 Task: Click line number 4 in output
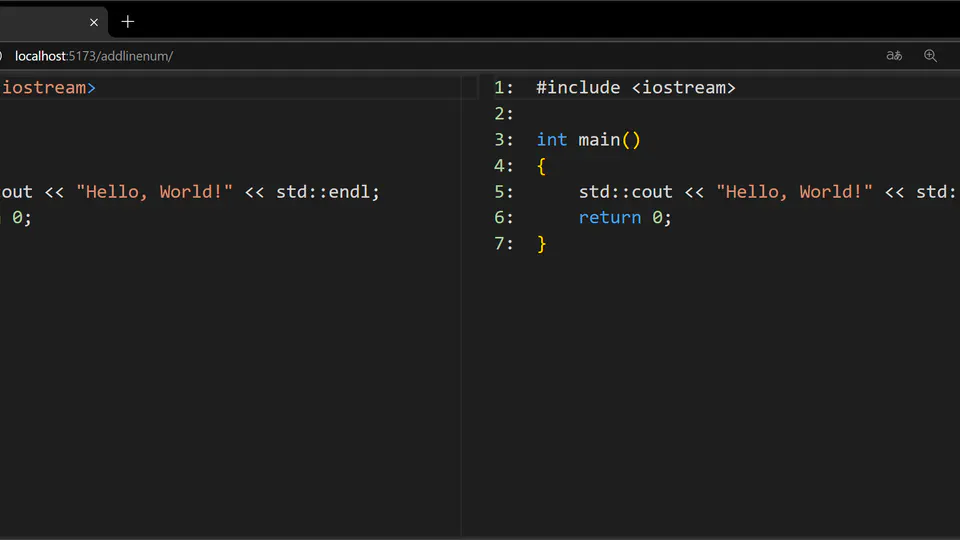pos(503,166)
